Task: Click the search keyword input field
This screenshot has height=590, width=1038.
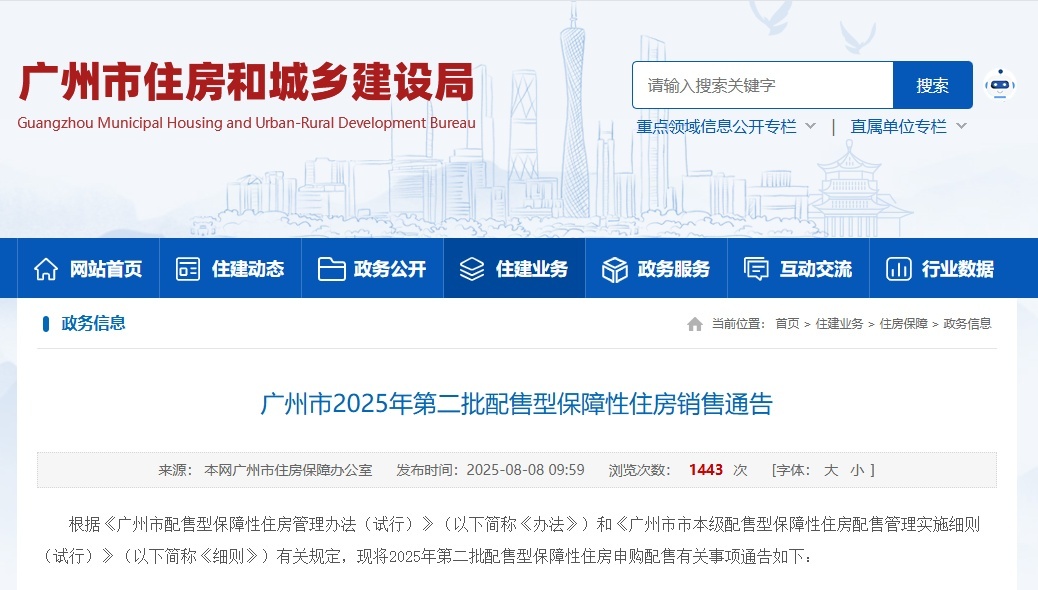Action: click(x=762, y=86)
